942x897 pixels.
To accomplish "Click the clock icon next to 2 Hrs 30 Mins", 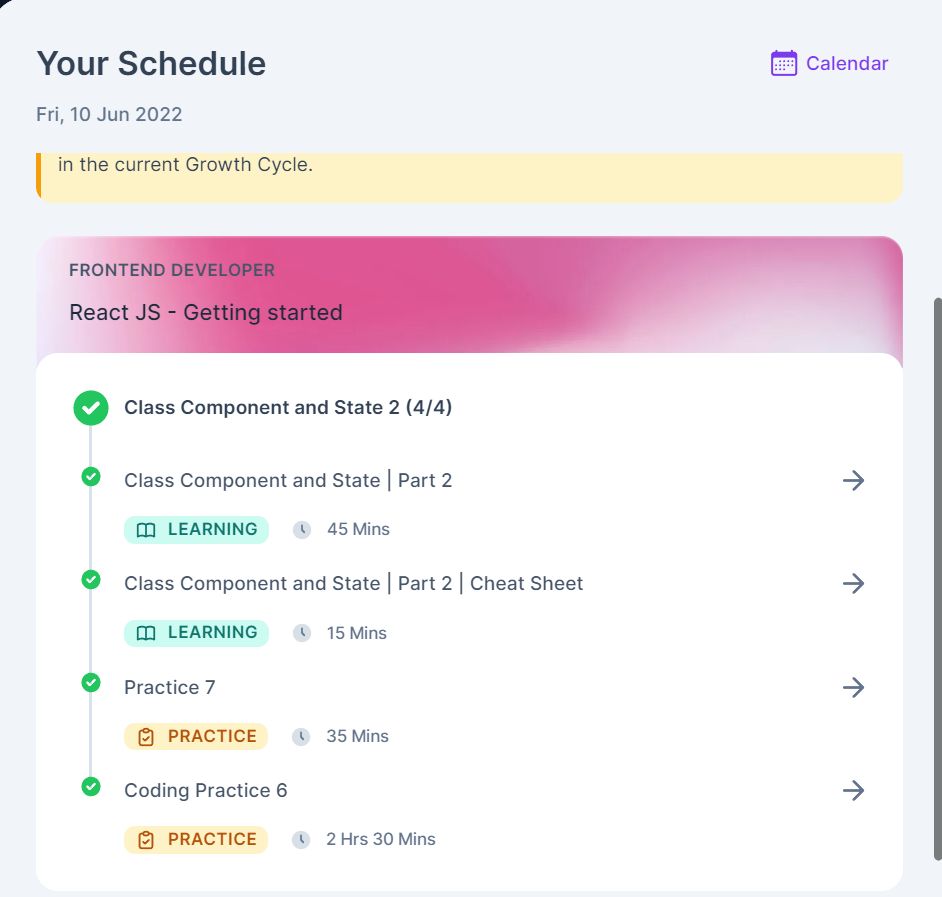I will (x=301, y=839).
